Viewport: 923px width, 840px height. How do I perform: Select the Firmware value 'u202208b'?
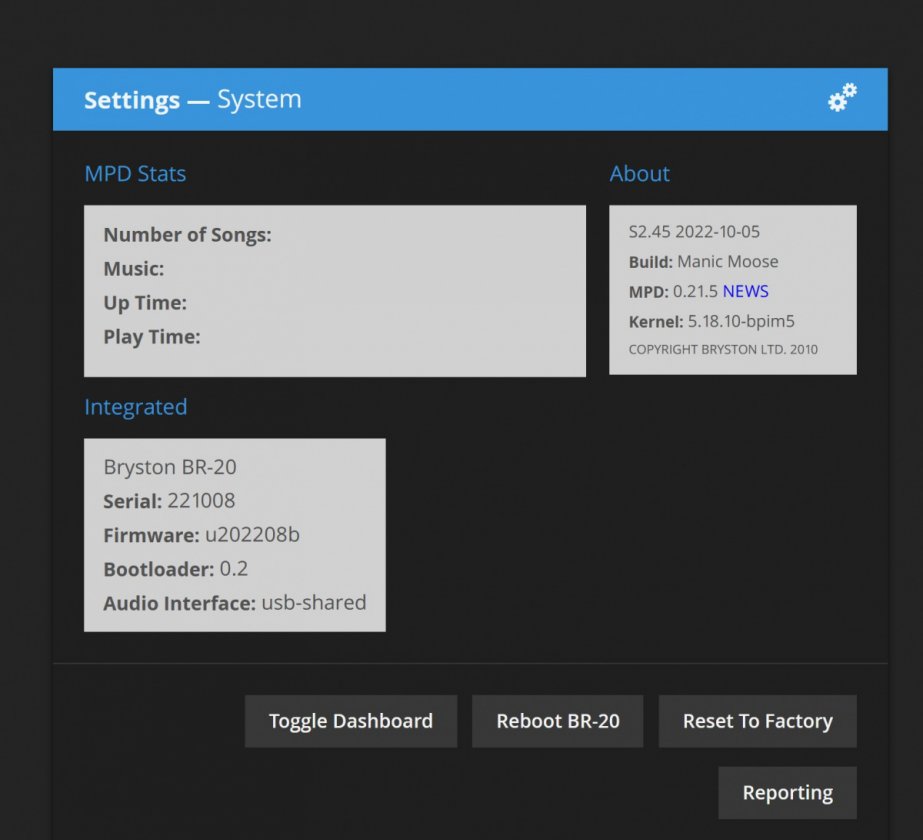pyautogui.click(x=253, y=535)
